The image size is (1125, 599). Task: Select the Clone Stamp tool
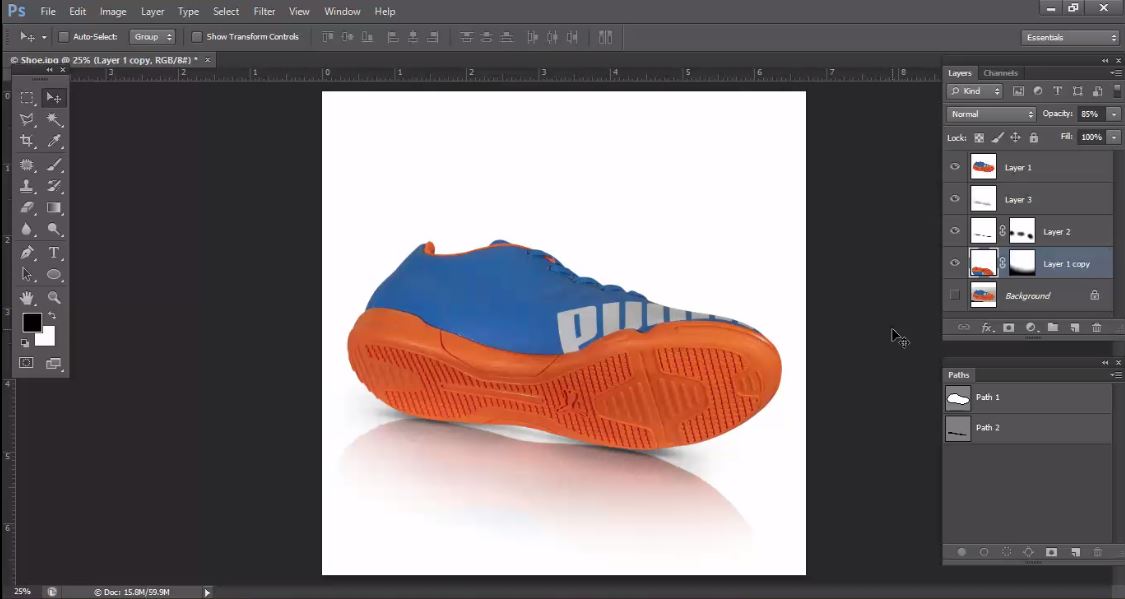tap(27, 187)
